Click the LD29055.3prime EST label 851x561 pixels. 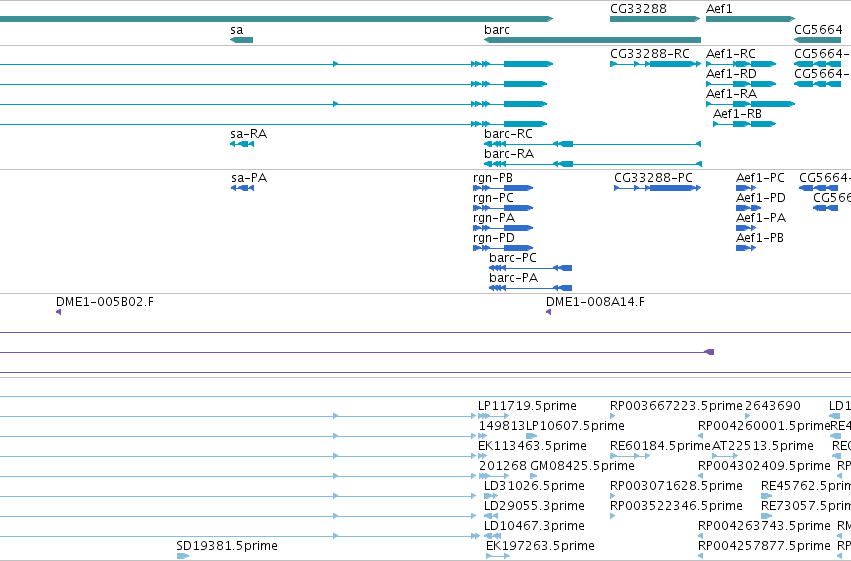click(534, 506)
